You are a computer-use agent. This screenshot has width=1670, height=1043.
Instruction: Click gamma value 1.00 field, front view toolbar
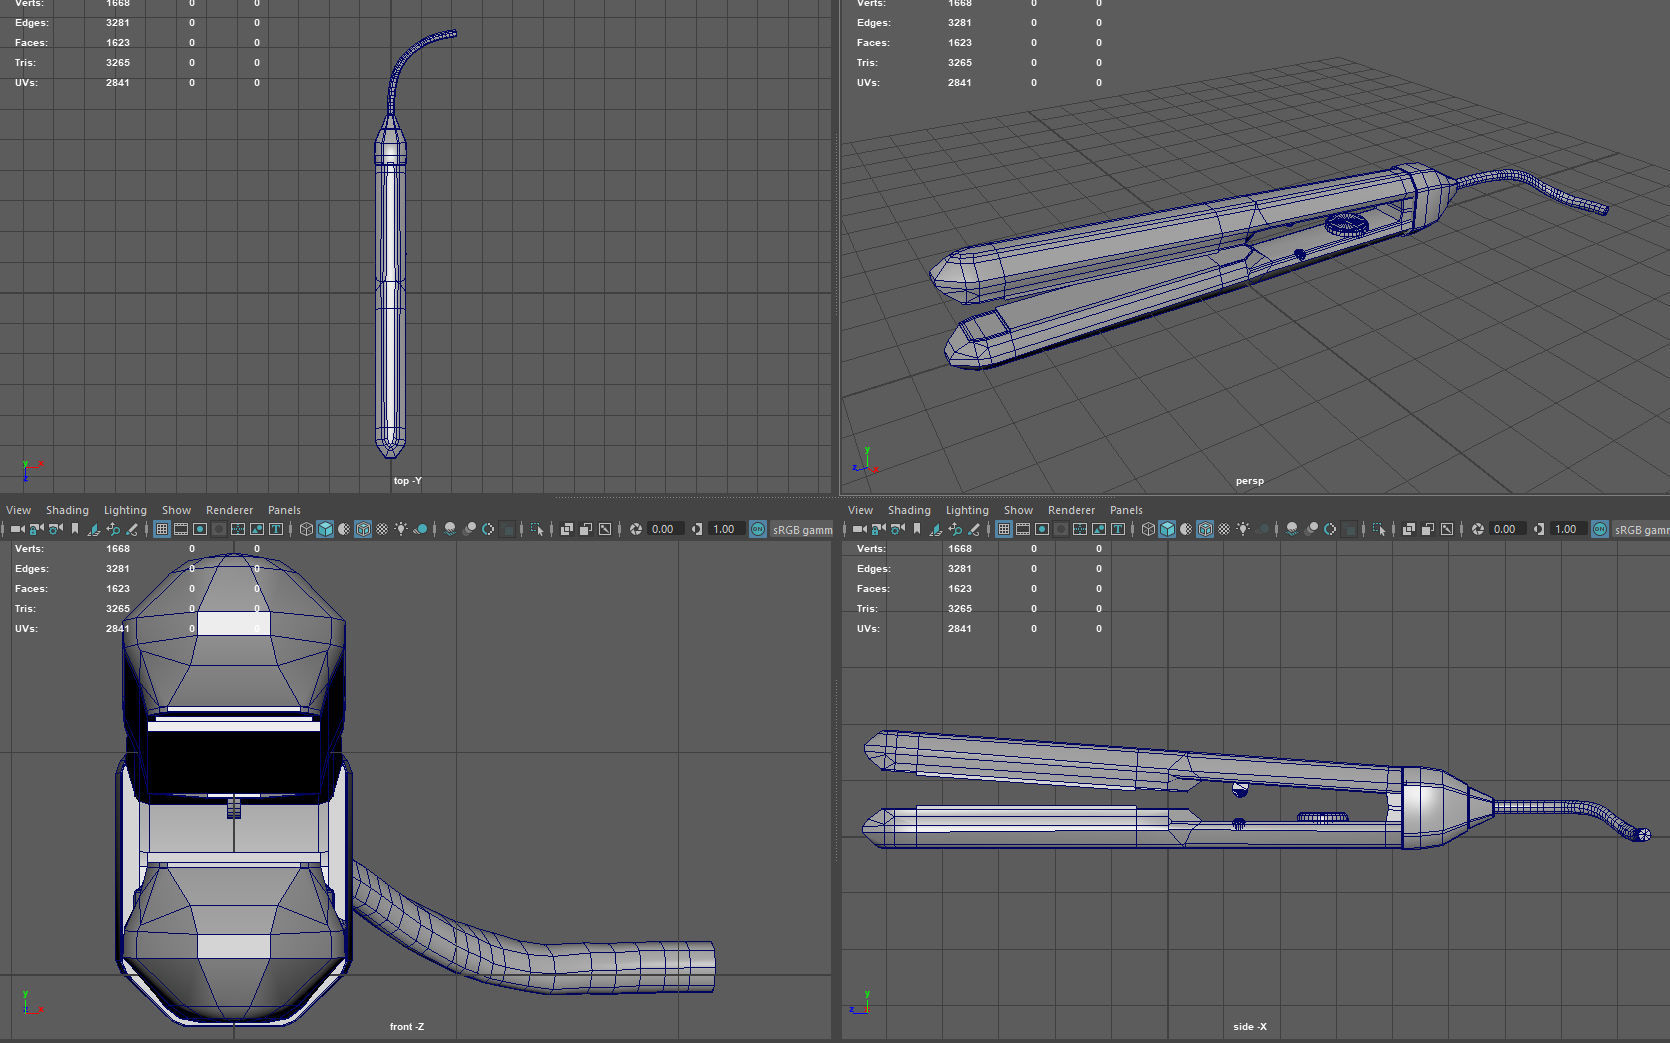[x=726, y=529]
